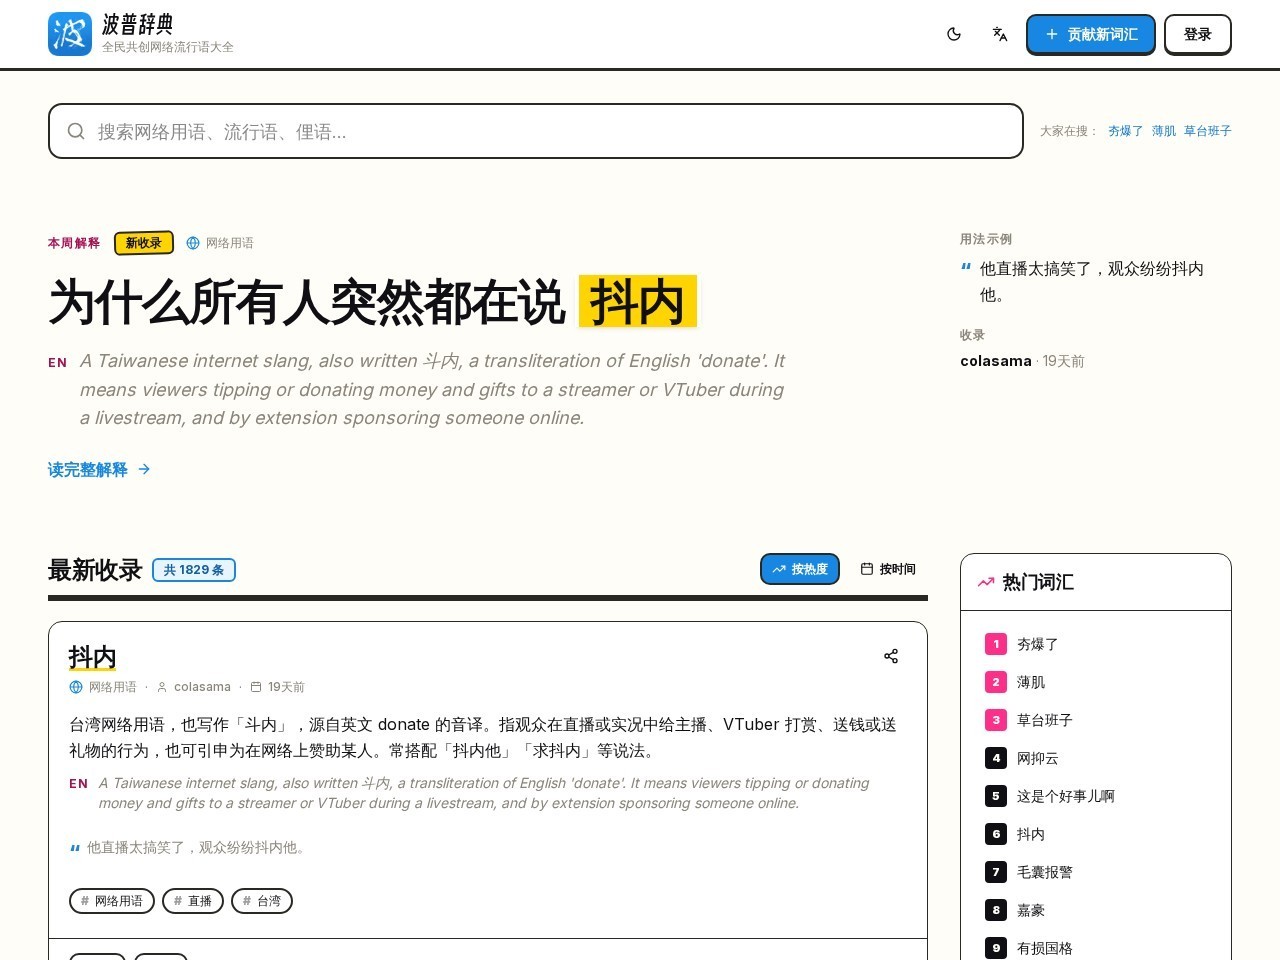Click the calendar icon in 按时间
The image size is (1280, 960).
pos(867,569)
